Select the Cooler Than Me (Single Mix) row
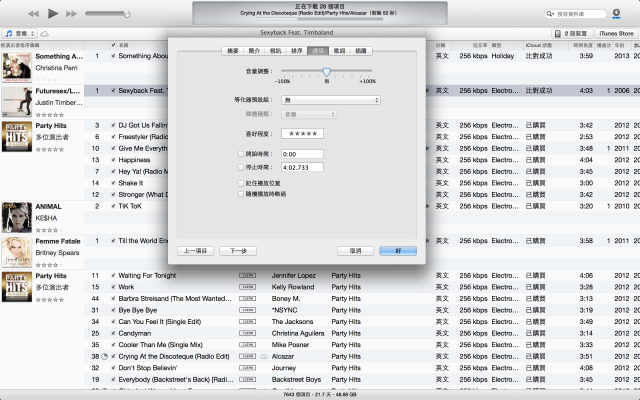This screenshot has height=400, width=640. [362, 345]
